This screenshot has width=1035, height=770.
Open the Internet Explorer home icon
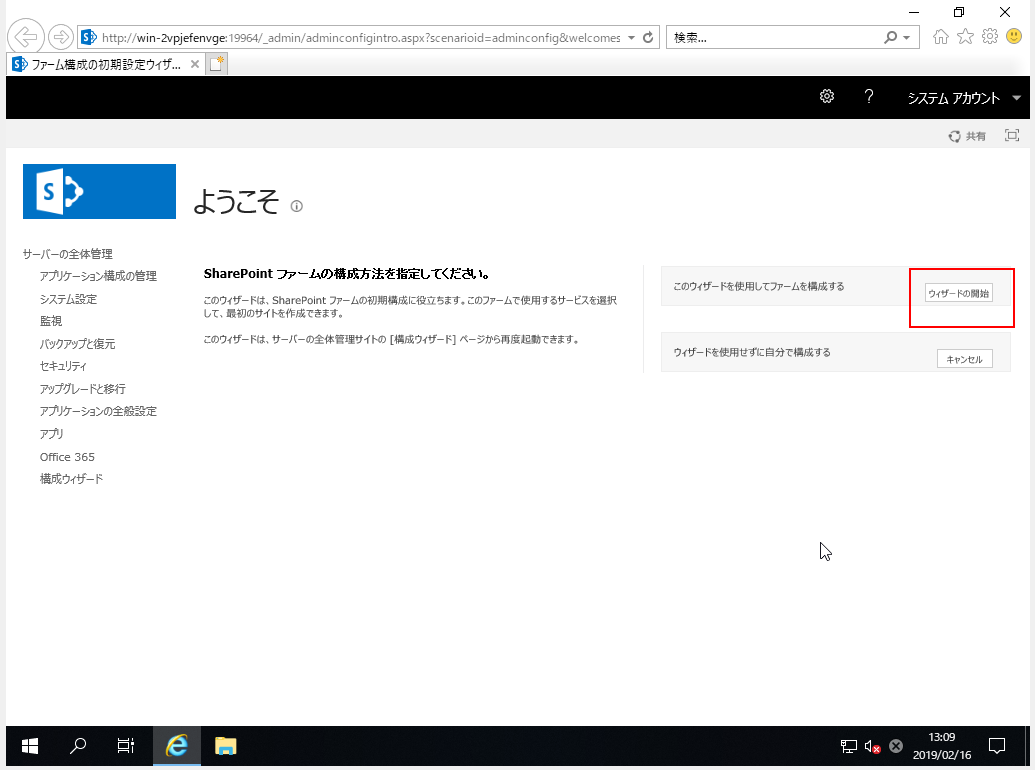click(941, 37)
